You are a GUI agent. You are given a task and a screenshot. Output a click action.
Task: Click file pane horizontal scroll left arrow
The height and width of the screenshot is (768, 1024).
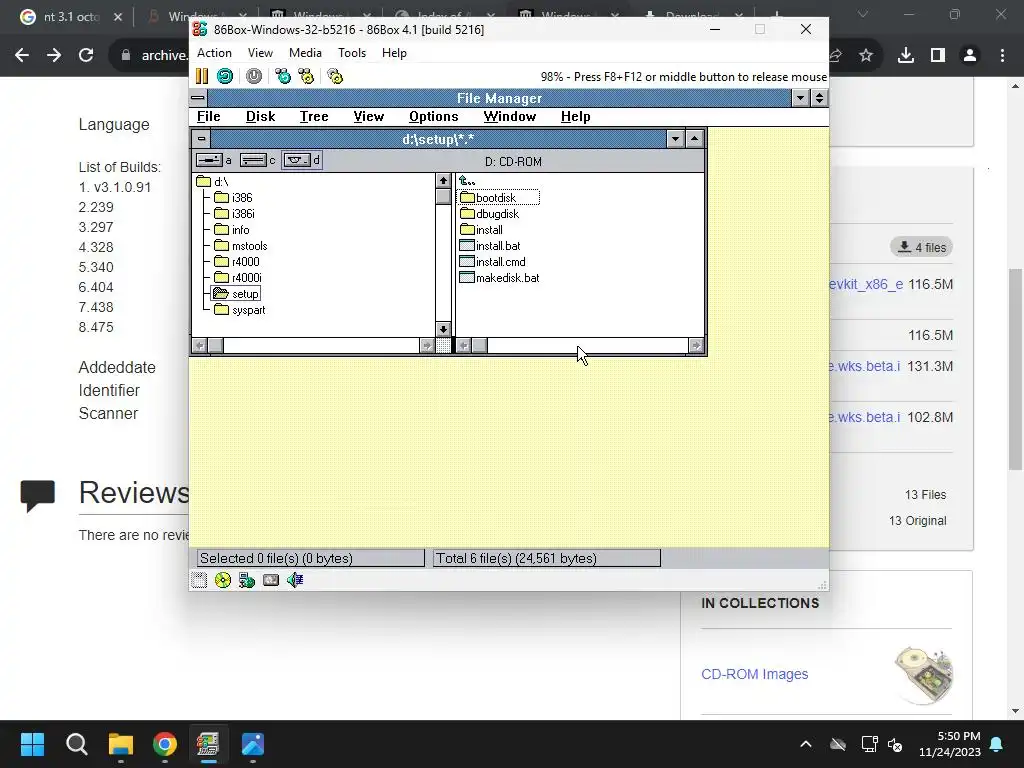pyautogui.click(x=463, y=345)
